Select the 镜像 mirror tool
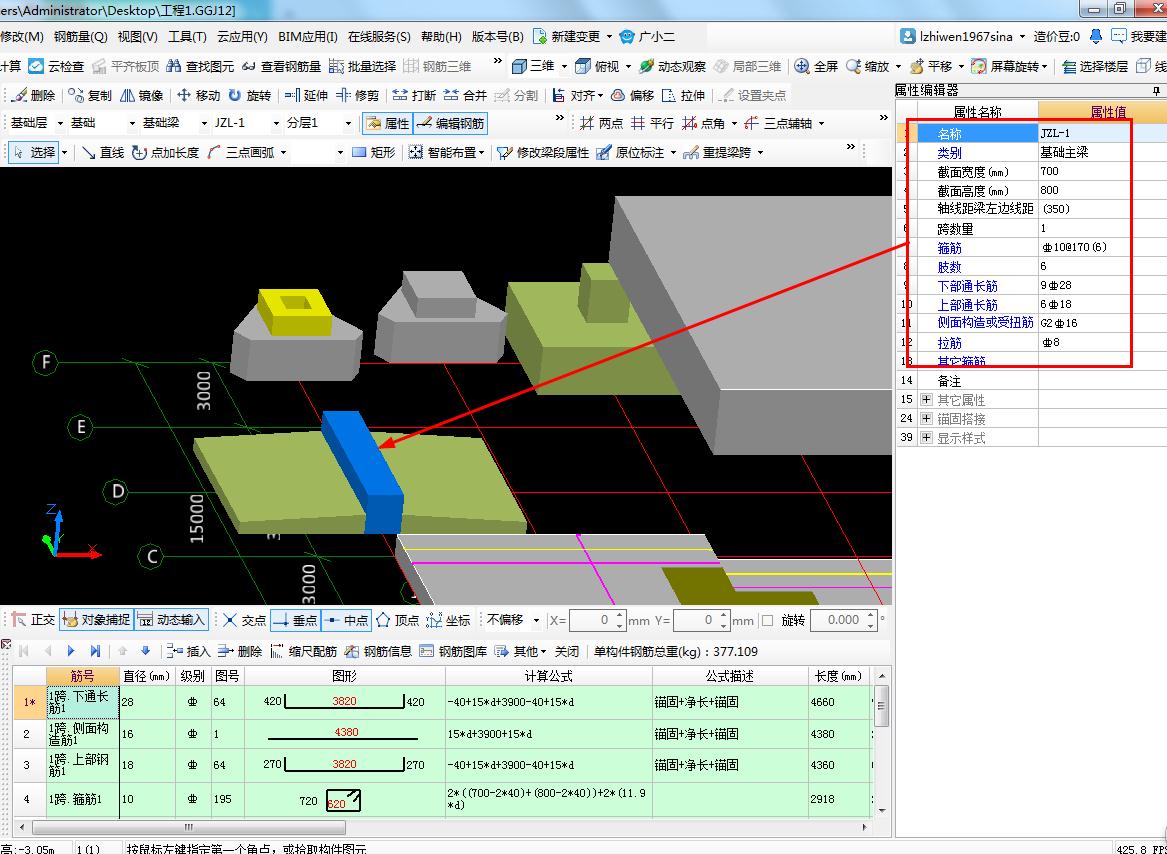 click(x=141, y=95)
